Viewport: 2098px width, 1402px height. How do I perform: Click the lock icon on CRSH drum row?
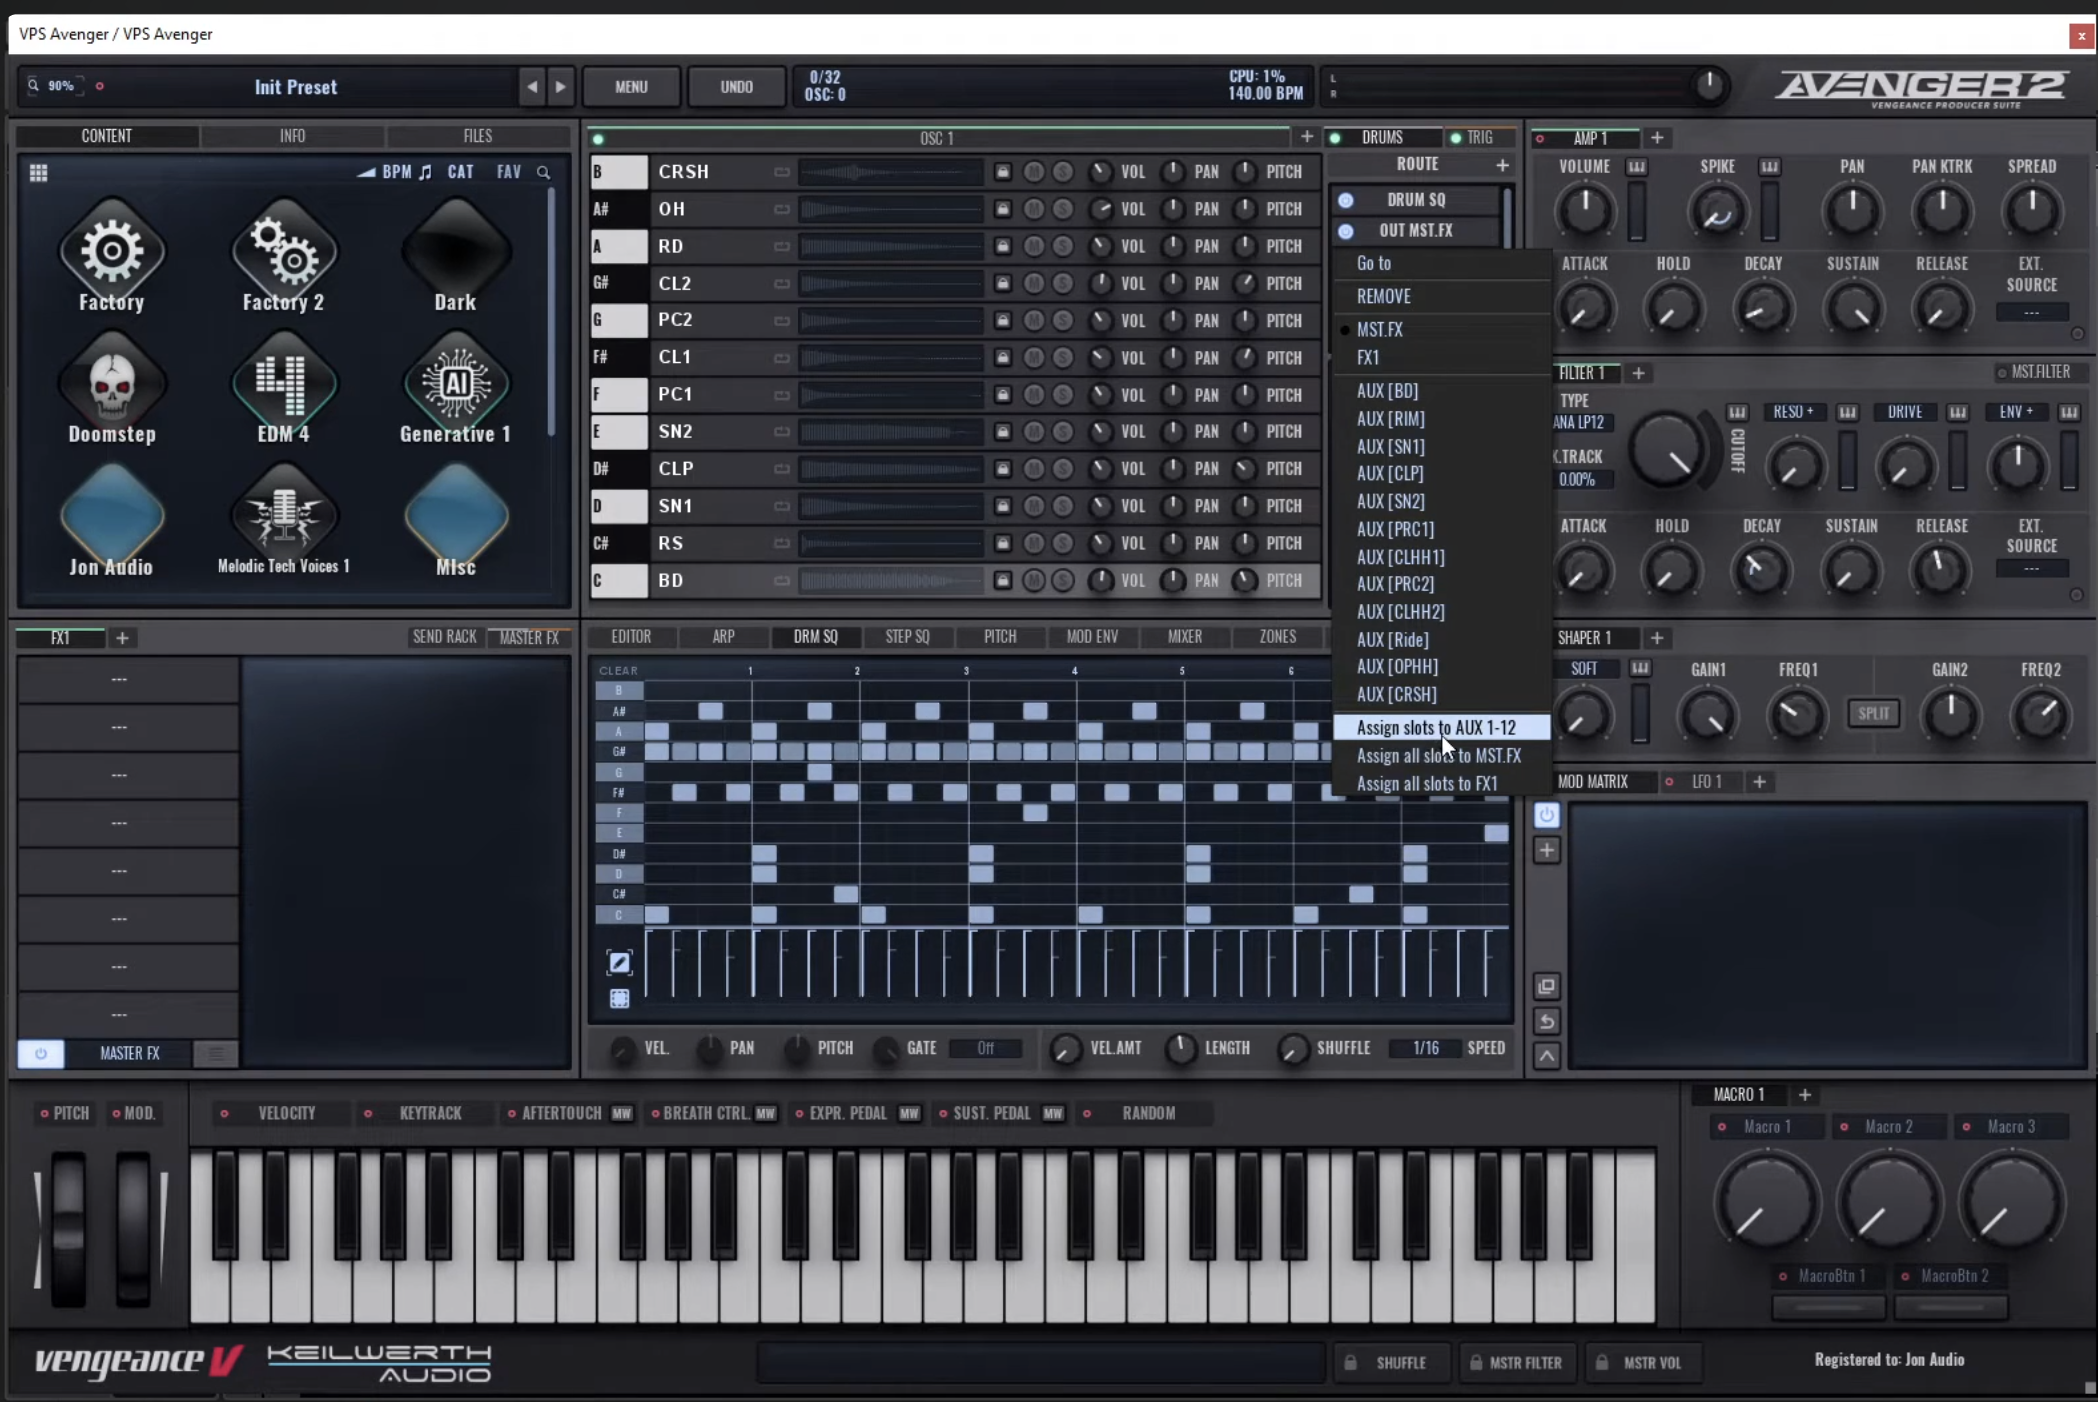click(1002, 172)
